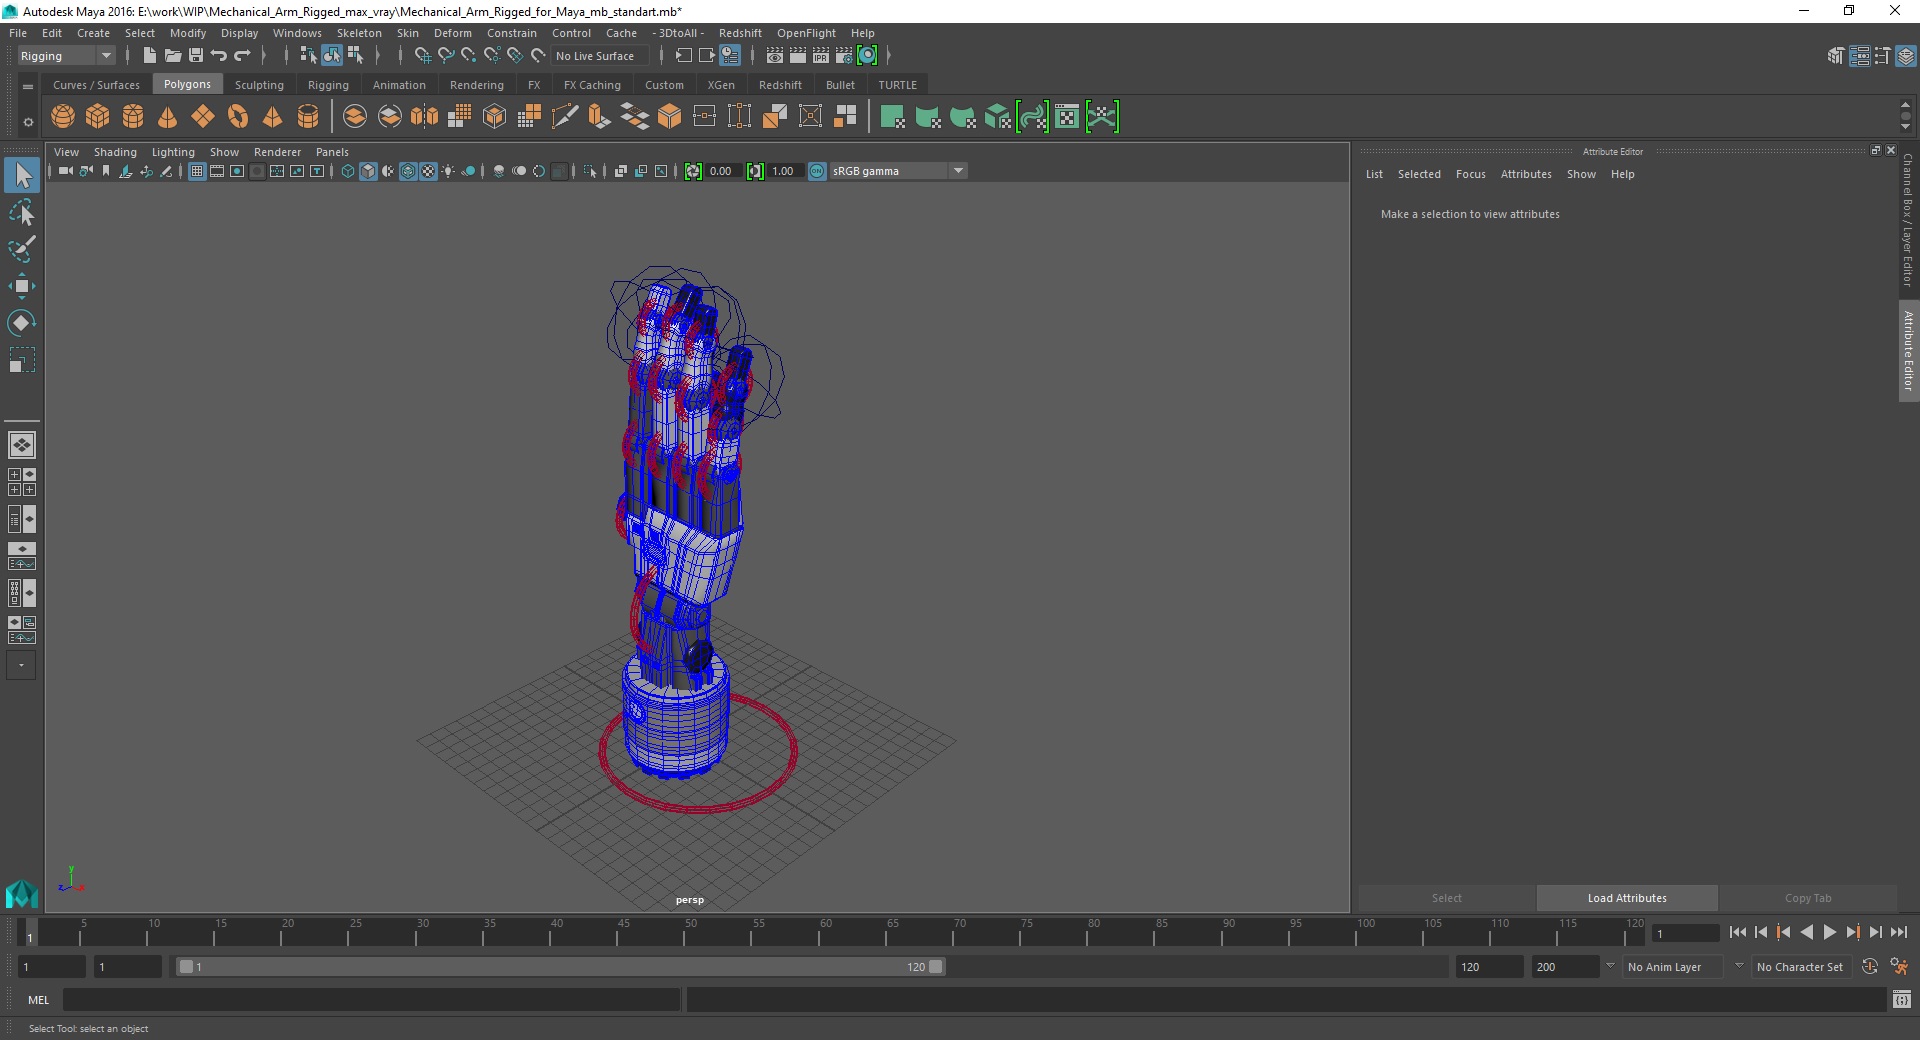The height and width of the screenshot is (1040, 1920).
Task: Select the Lasso tool in toolbox
Action: point(21,213)
